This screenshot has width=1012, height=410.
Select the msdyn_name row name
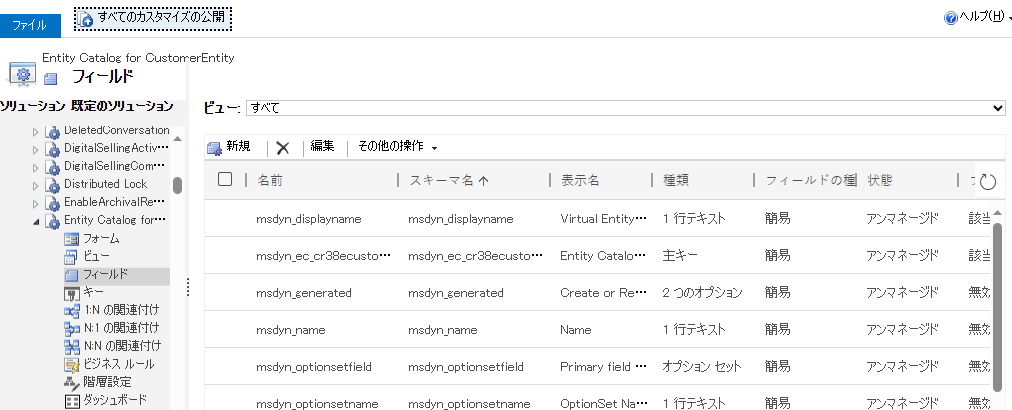pos(290,330)
